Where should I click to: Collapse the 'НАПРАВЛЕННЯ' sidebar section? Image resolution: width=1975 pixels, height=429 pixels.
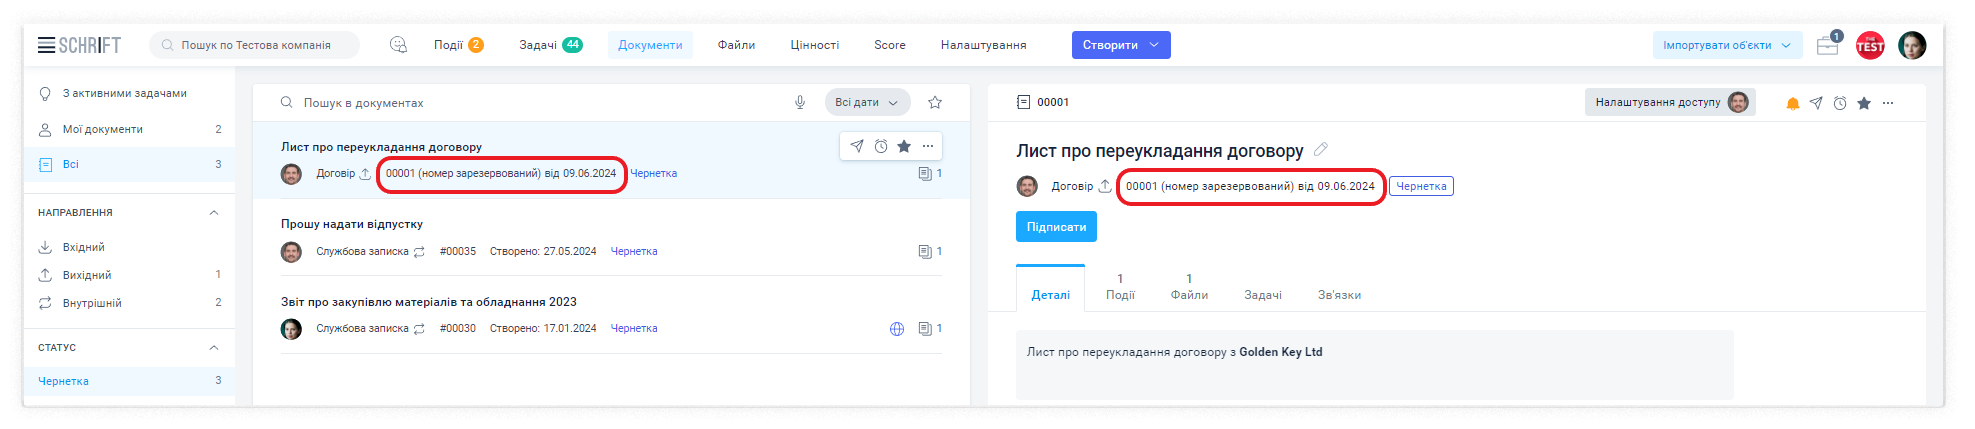click(213, 213)
